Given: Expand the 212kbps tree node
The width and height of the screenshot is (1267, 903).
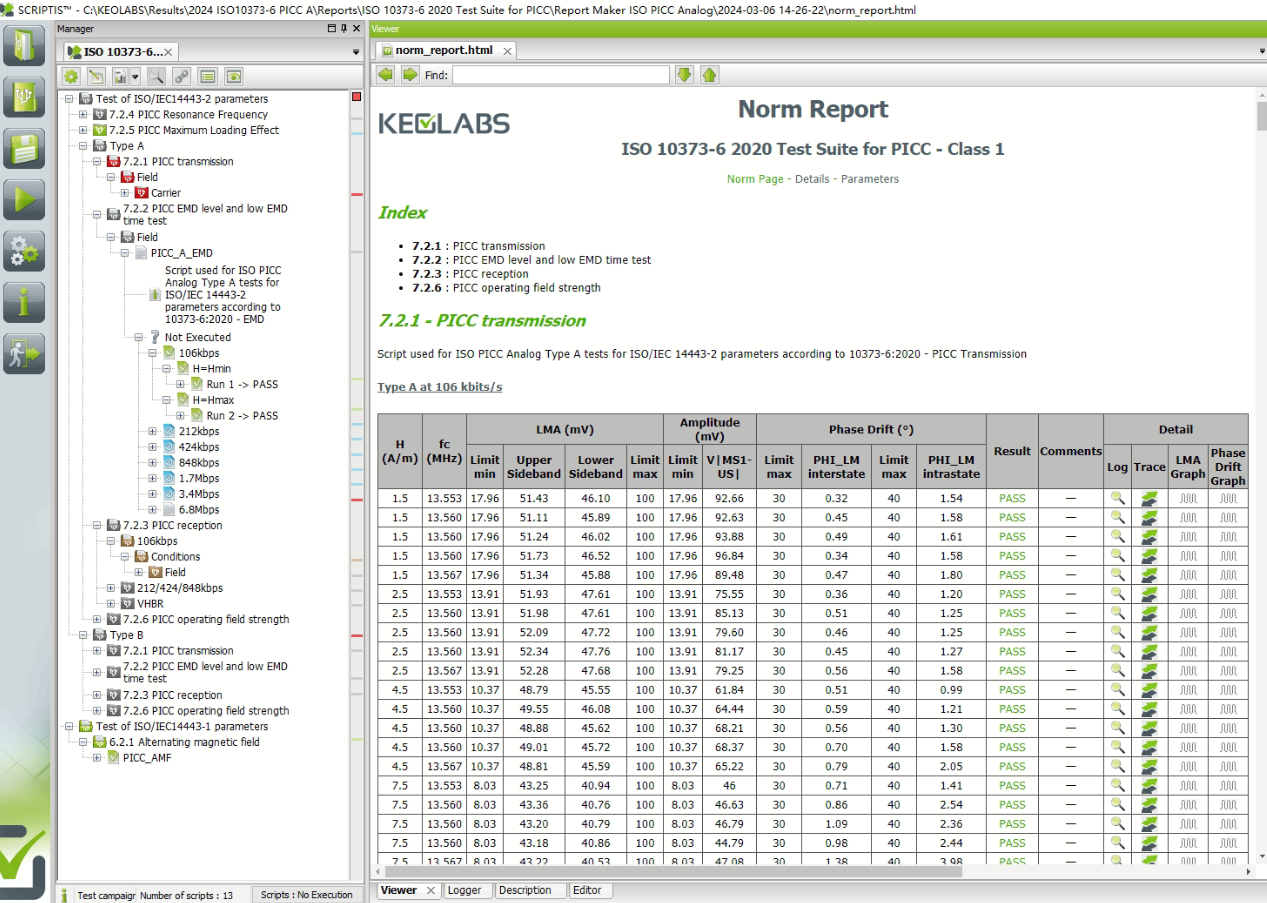Looking at the screenshot, I should pos(153,432).
